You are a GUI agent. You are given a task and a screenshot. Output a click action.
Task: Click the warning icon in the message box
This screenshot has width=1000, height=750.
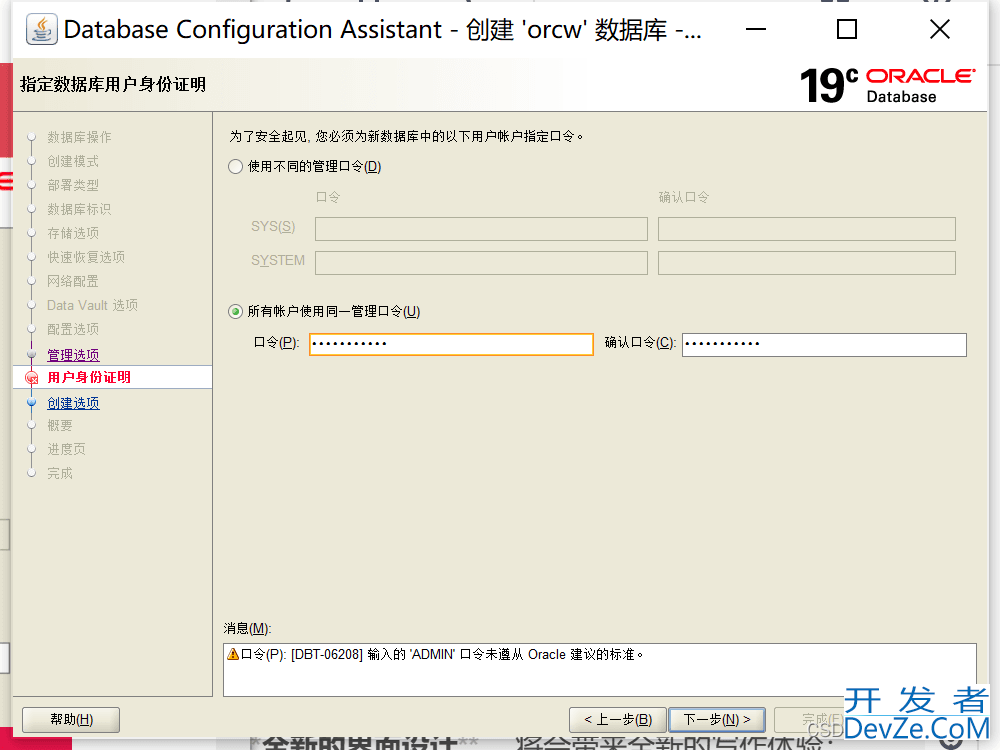(x=233, y=654)
